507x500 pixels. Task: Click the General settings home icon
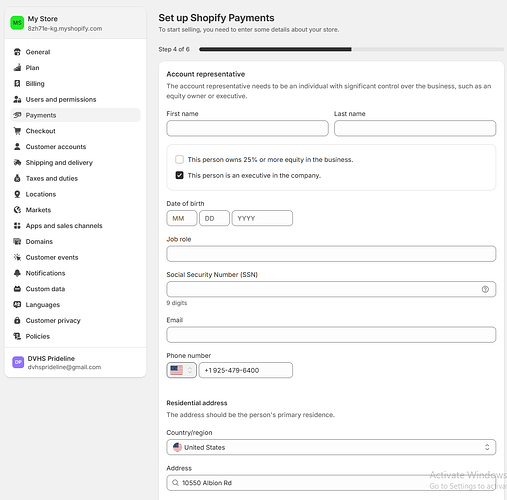point(17,52)
